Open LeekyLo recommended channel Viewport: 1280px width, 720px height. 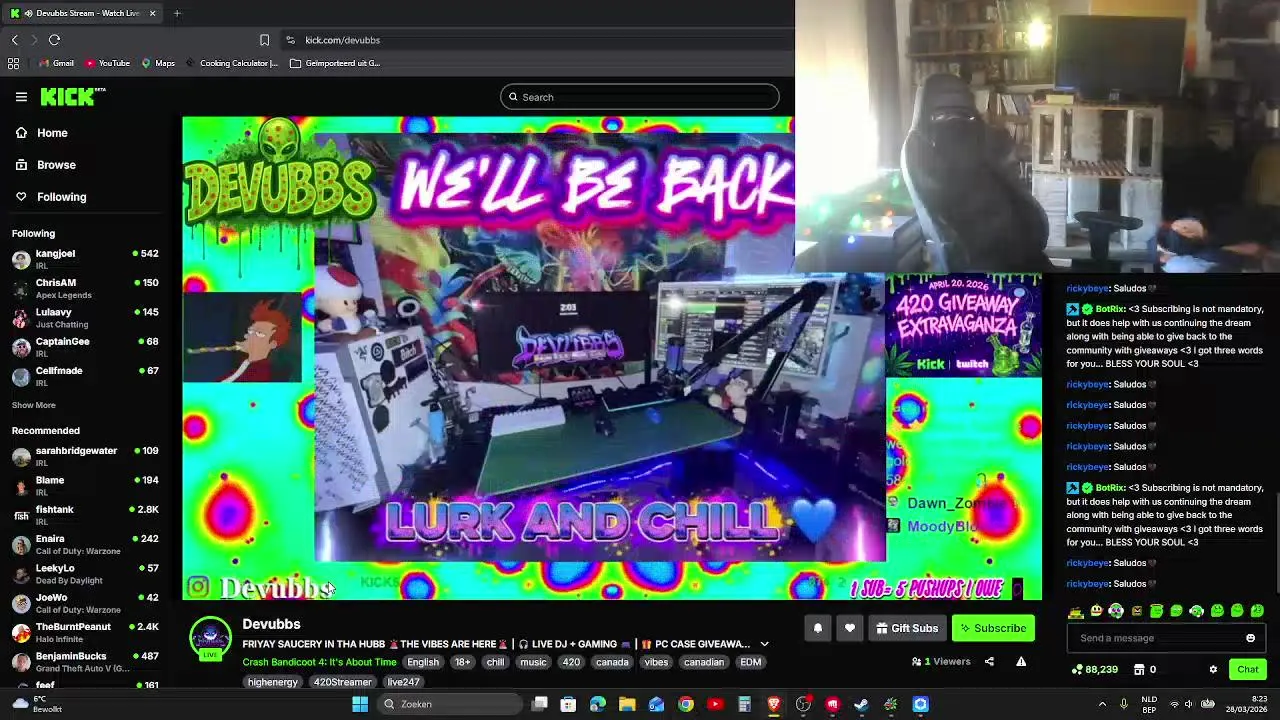point(86,574)
